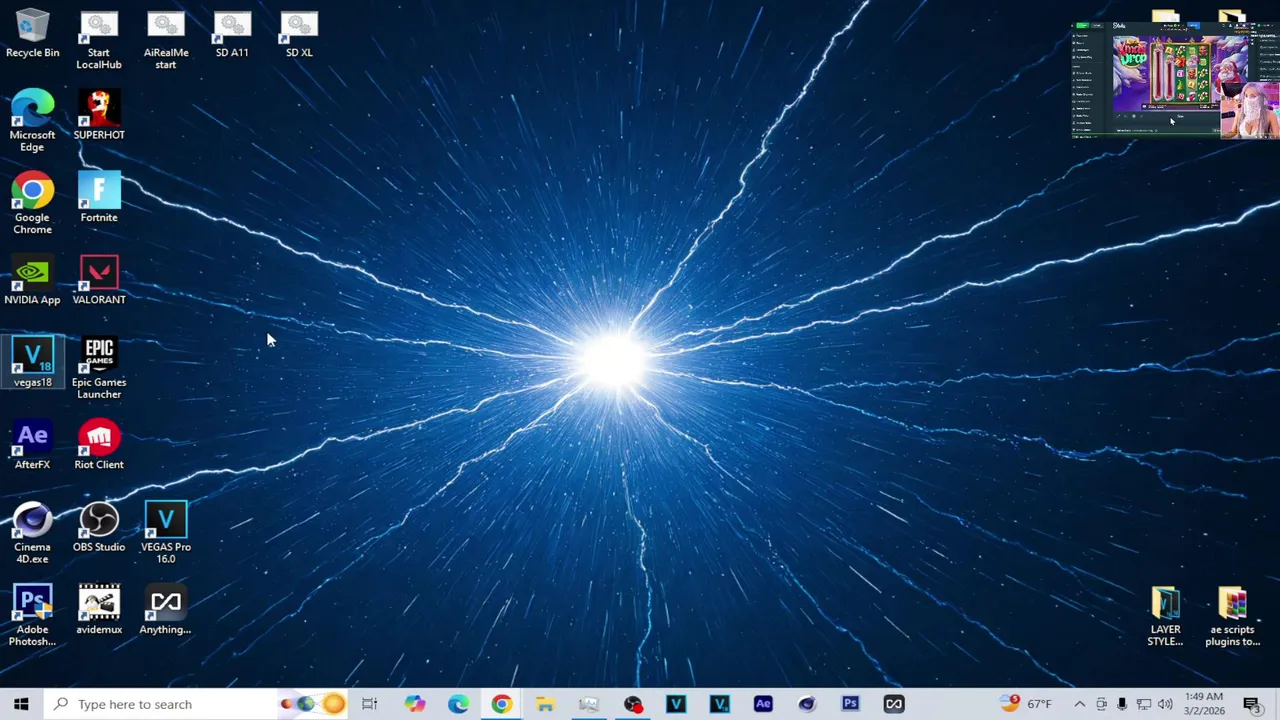Select the Cinema 4D.exe desktop icon
The height and width of the screenshot is (720, 1280).
tap(32, 534)
